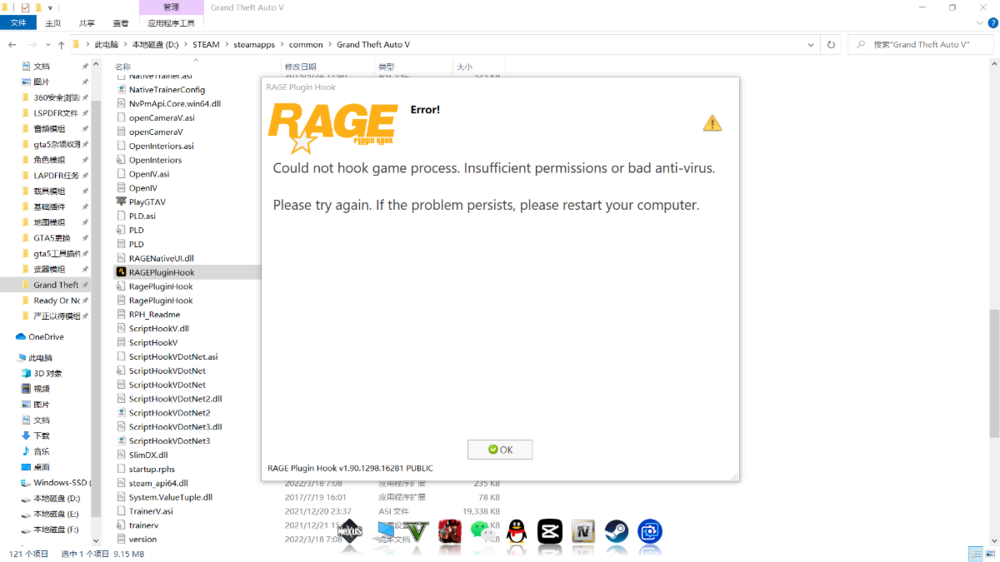Select the startup.rphs file
Screen dimensions: 1000x562
[152, 469]
